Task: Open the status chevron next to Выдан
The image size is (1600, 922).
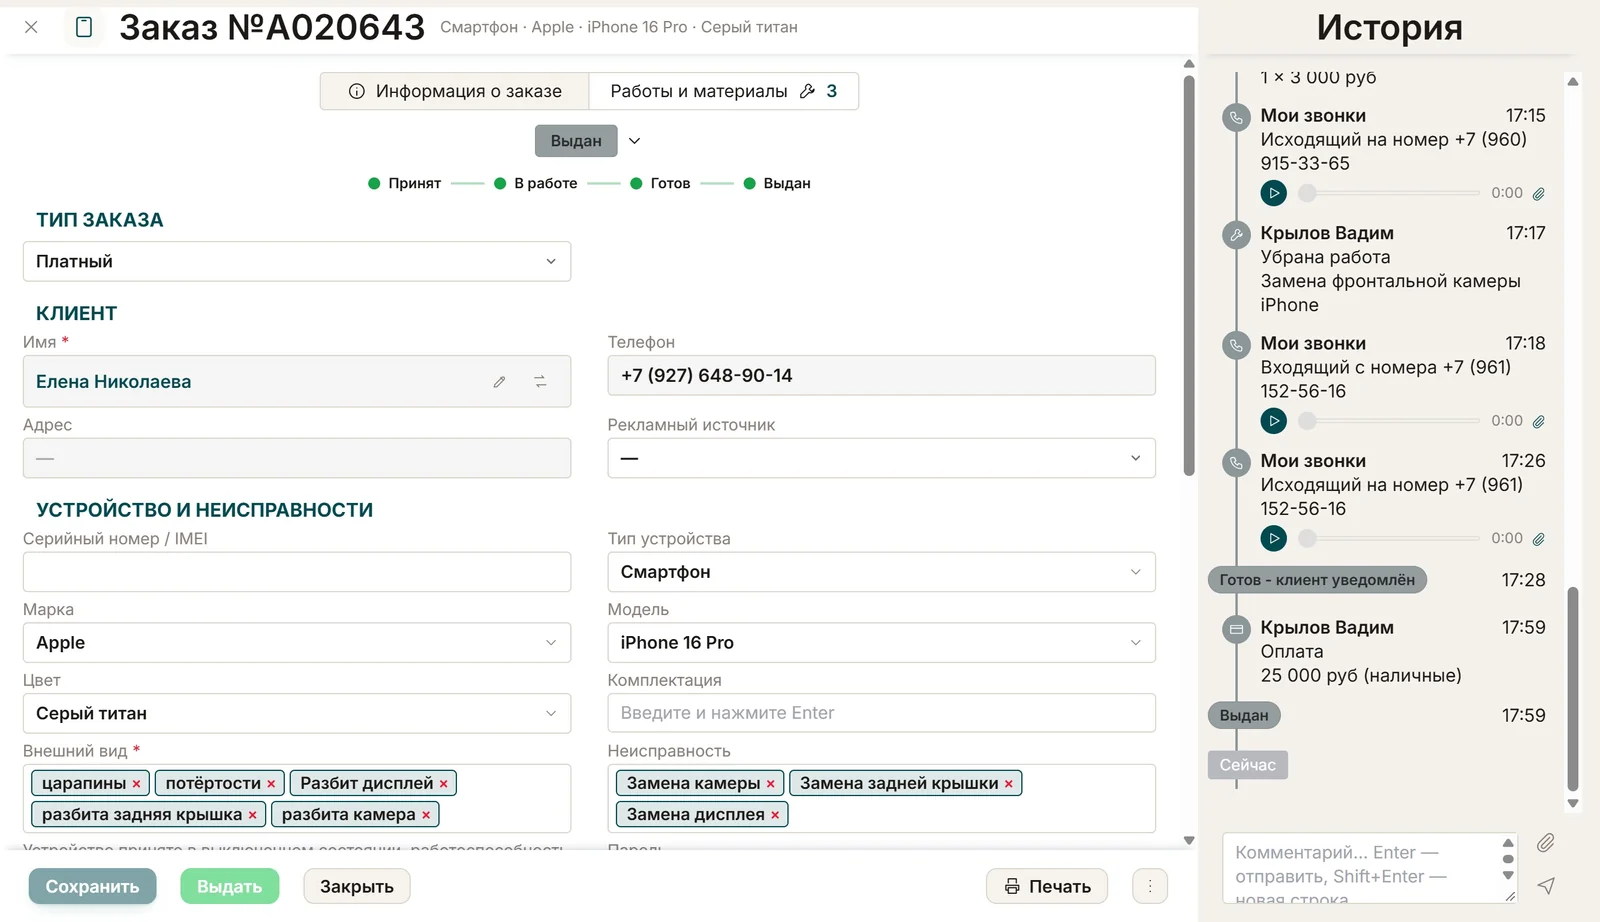Action: pyautogui.click(x=634, y=141)
